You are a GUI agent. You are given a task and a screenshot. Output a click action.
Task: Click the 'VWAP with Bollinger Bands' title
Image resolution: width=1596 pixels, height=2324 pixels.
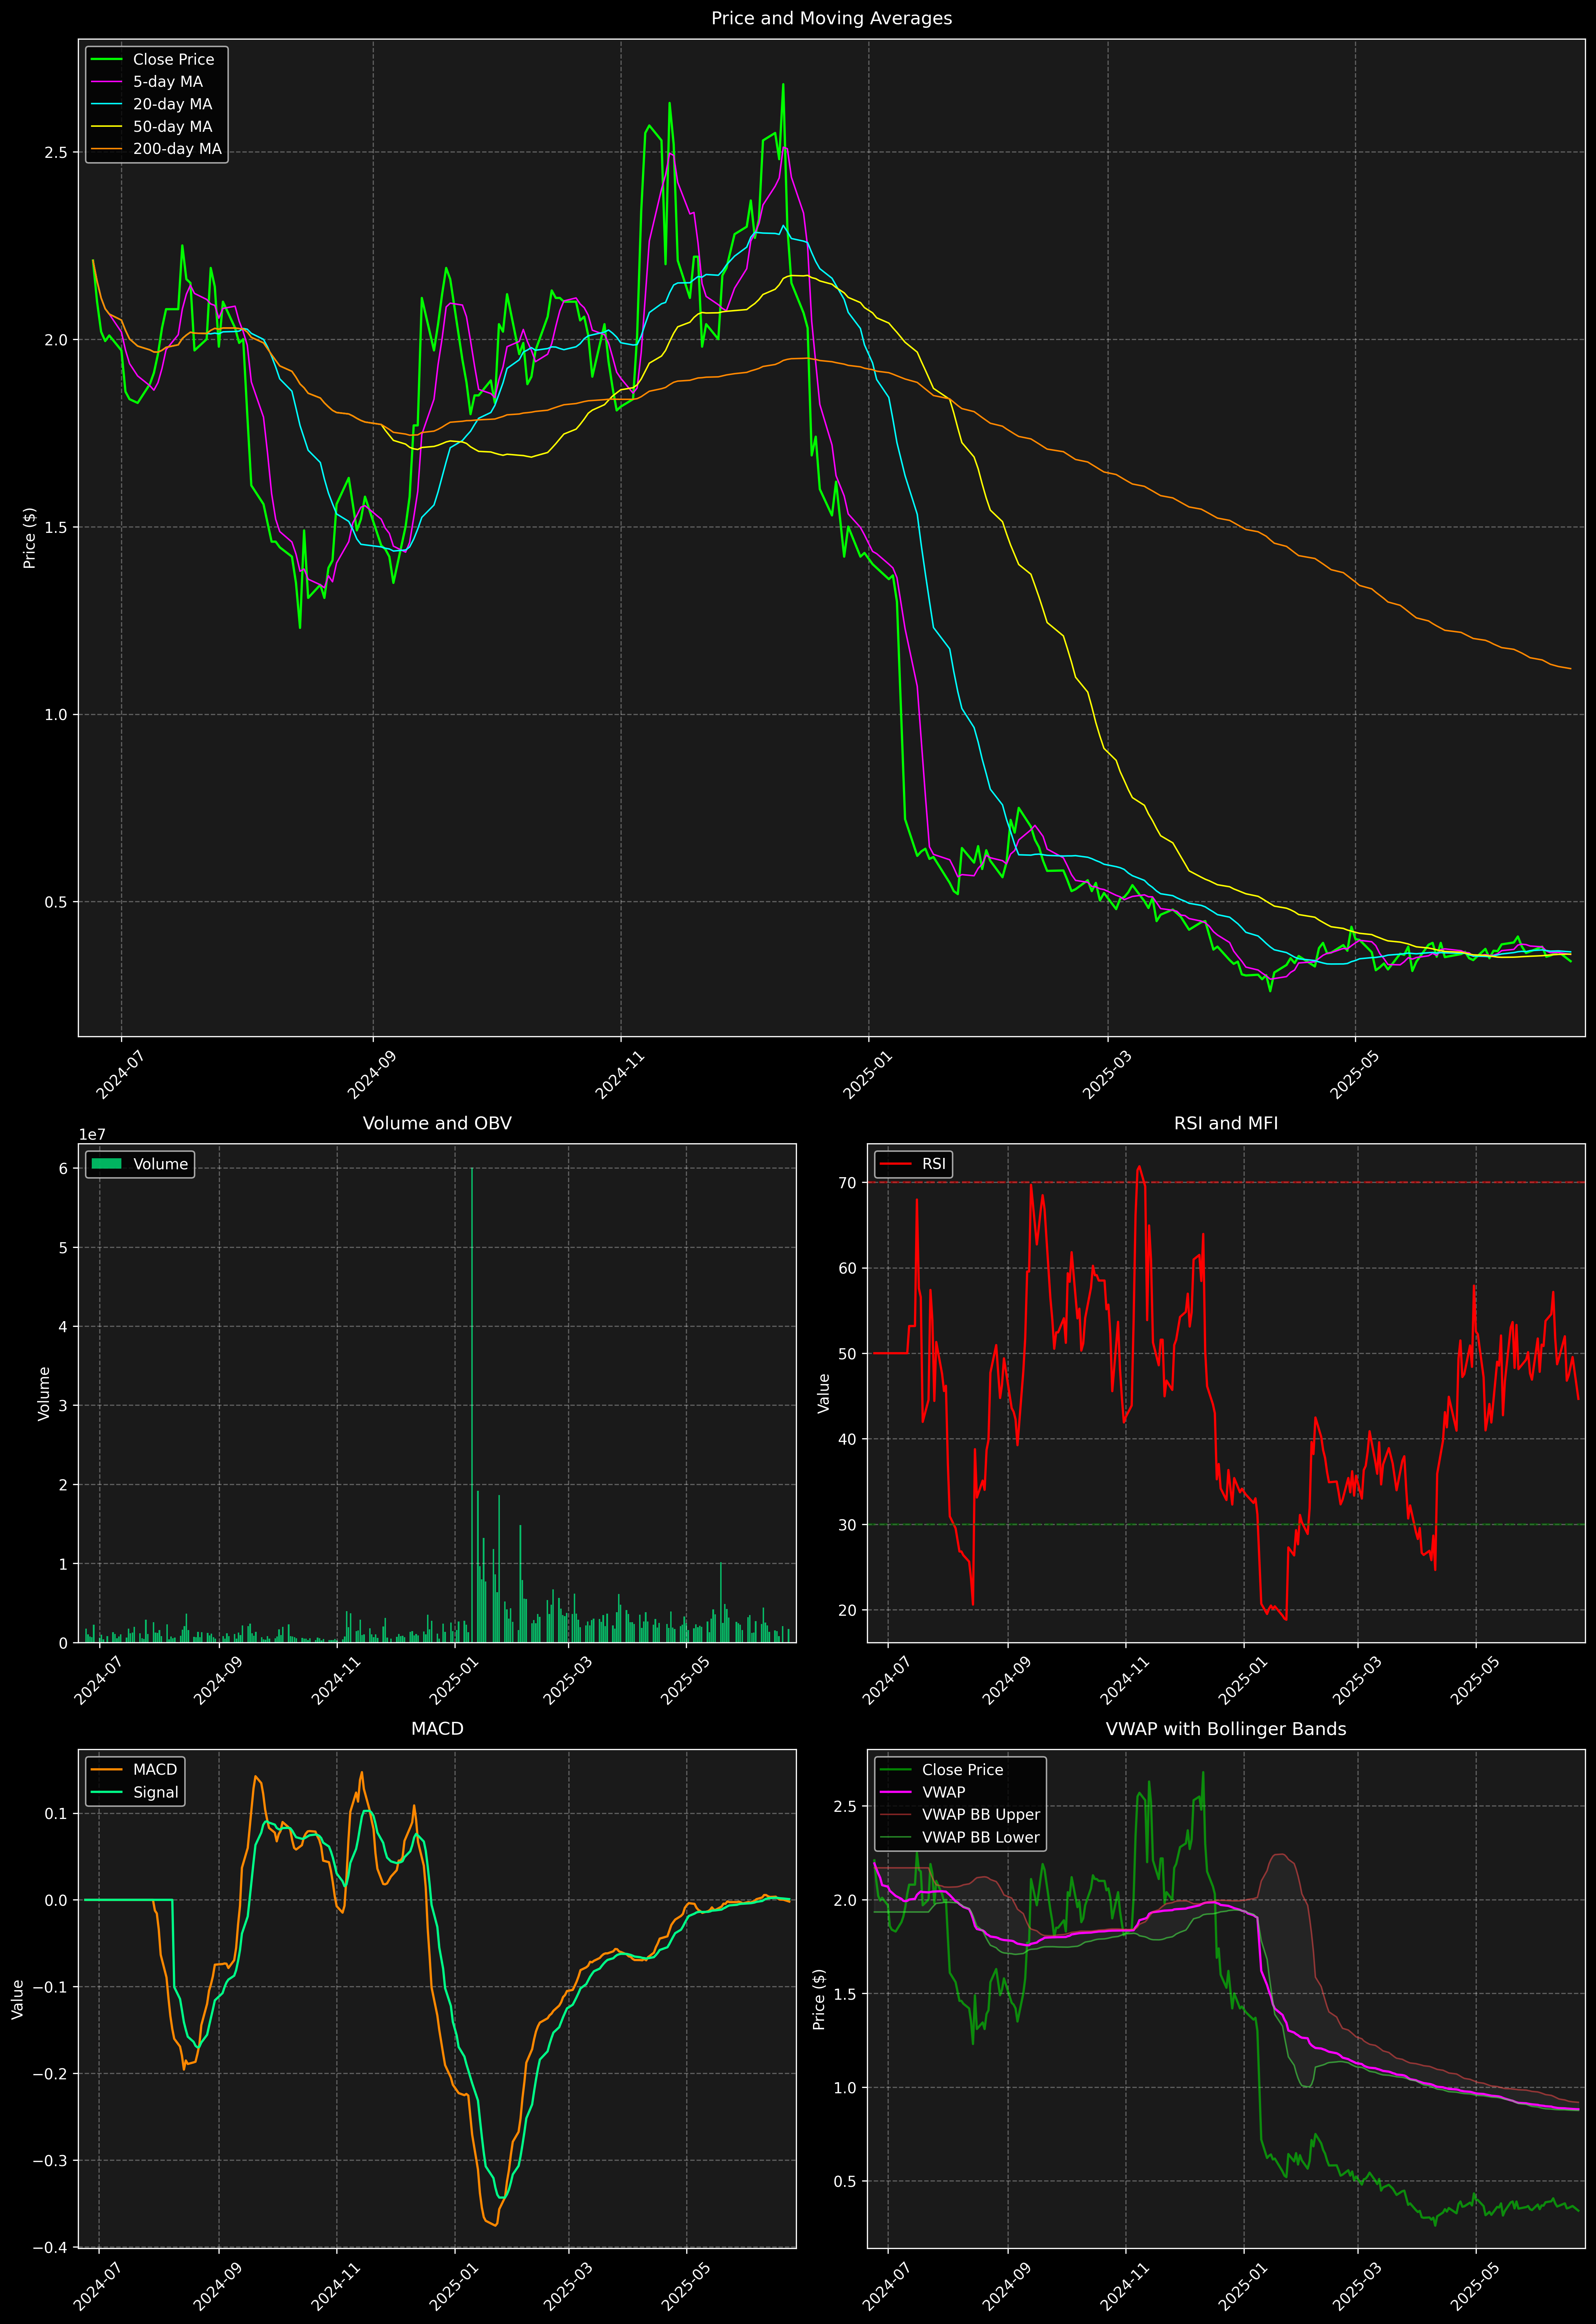point(1226,1729)
